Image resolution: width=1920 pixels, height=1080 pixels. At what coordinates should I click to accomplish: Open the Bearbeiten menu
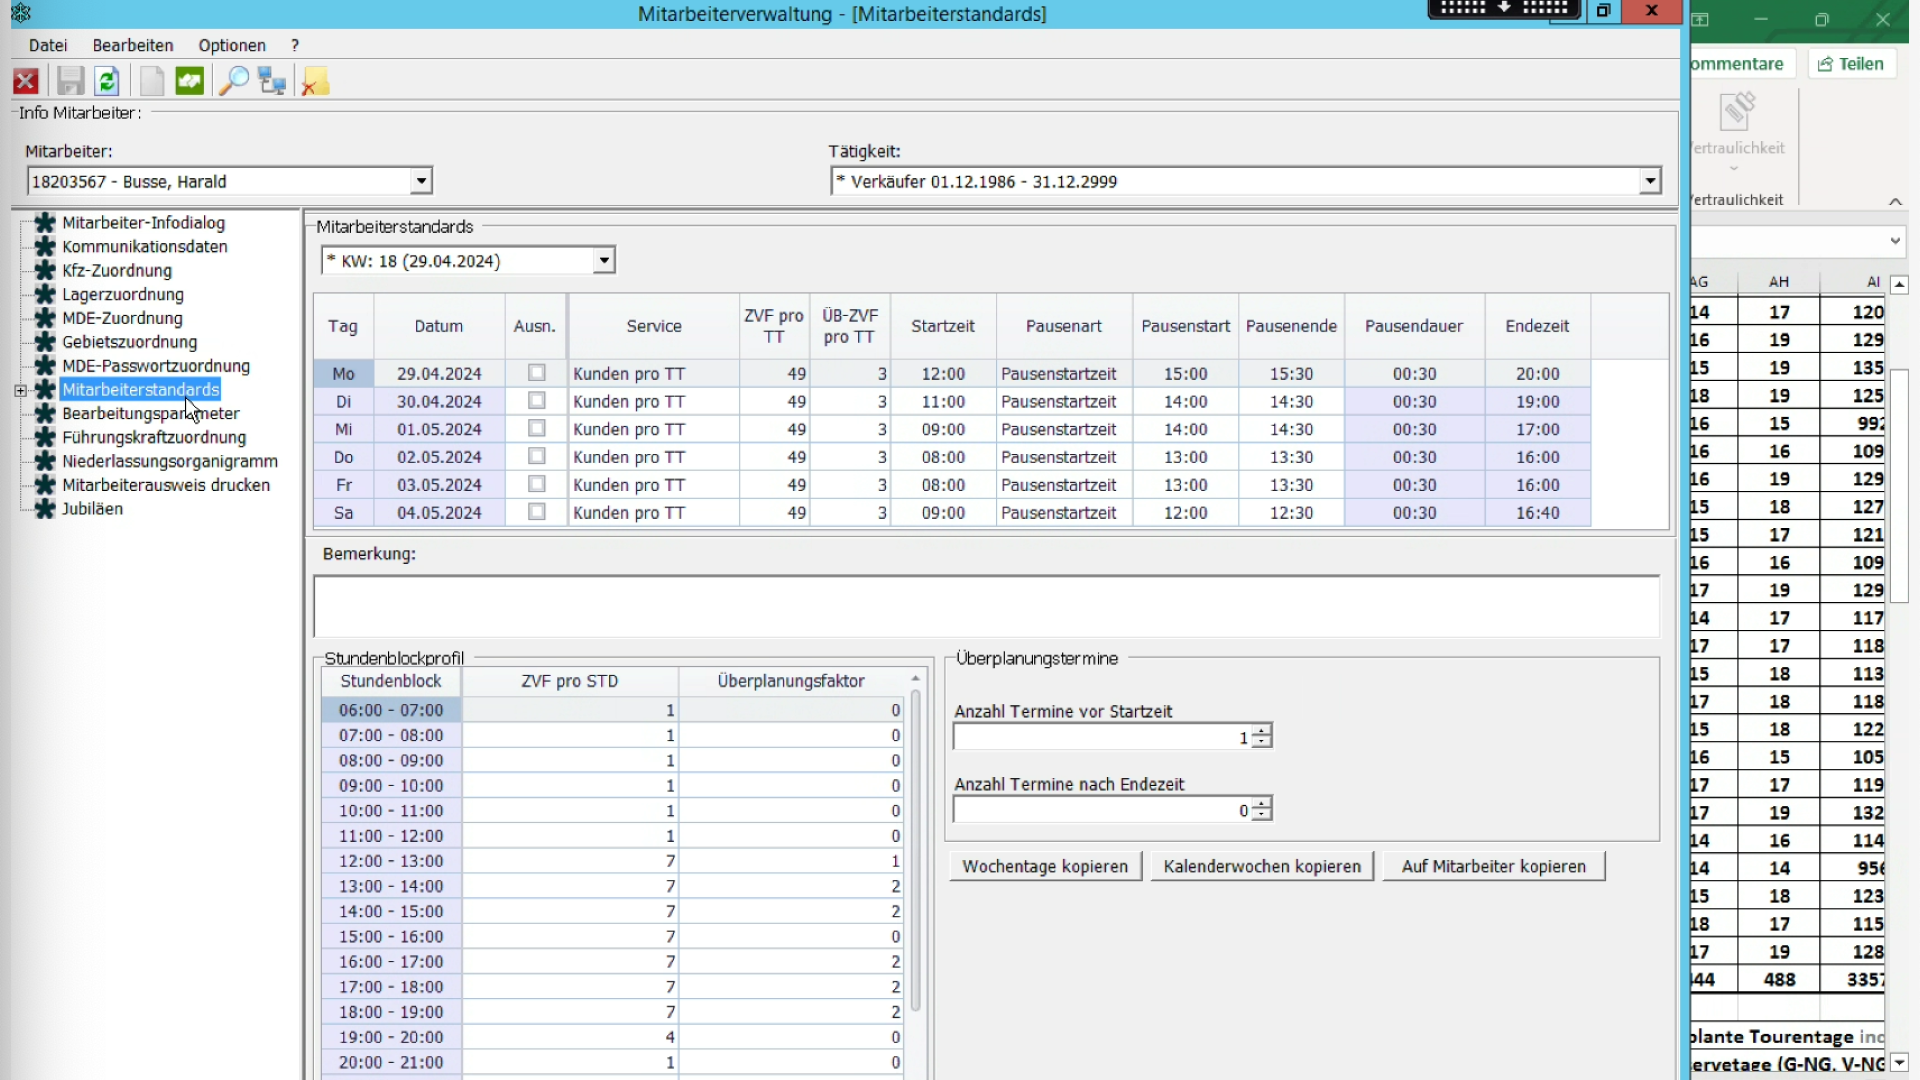(x=132, y=45)
